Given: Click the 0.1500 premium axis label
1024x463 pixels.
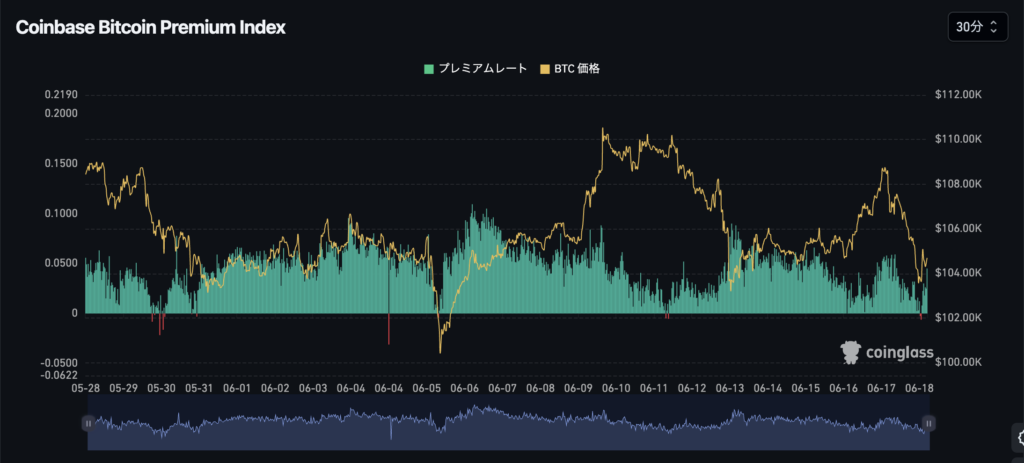Looking at the screenshot, I should [x=61, y=163].
